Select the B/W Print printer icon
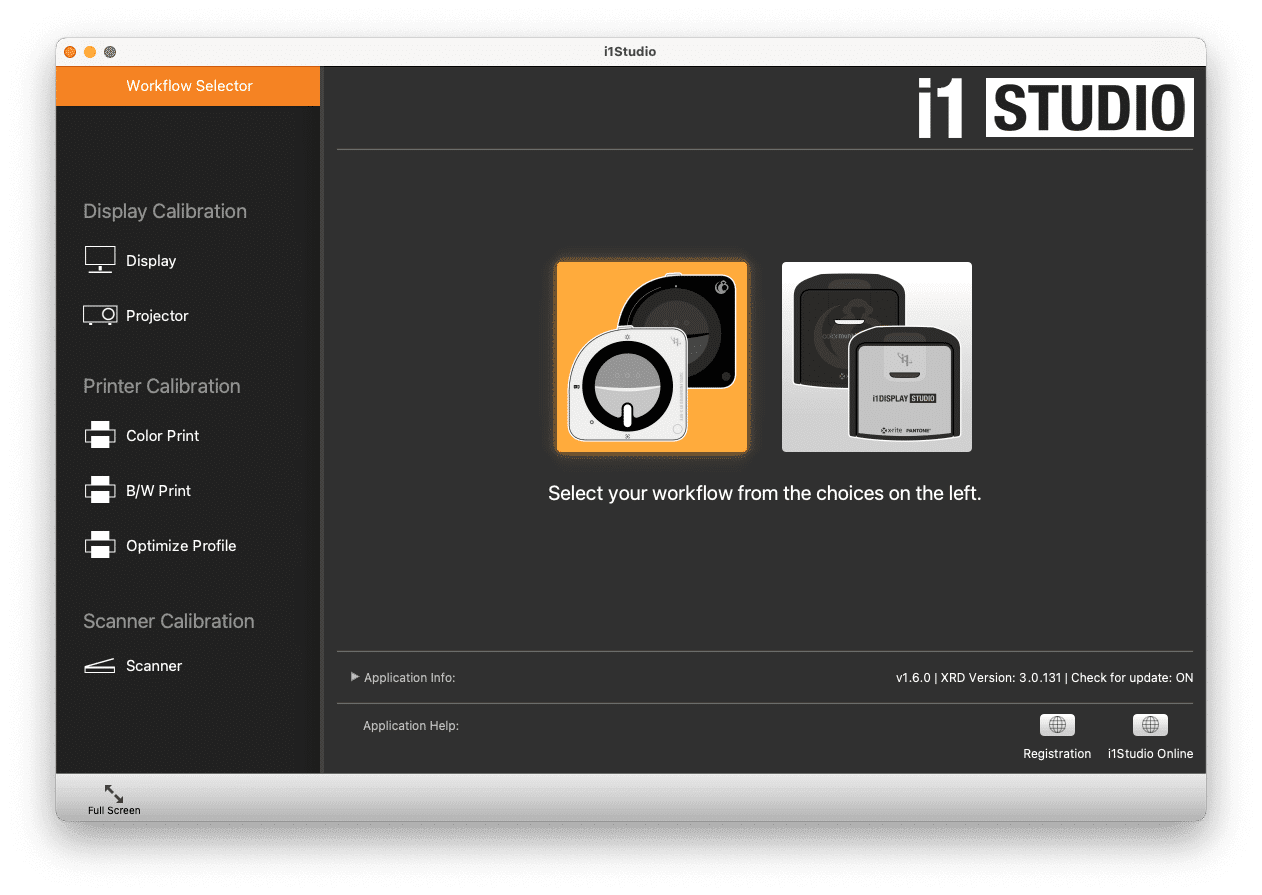This screenshot has width=1262, height=895. [99, 489]
